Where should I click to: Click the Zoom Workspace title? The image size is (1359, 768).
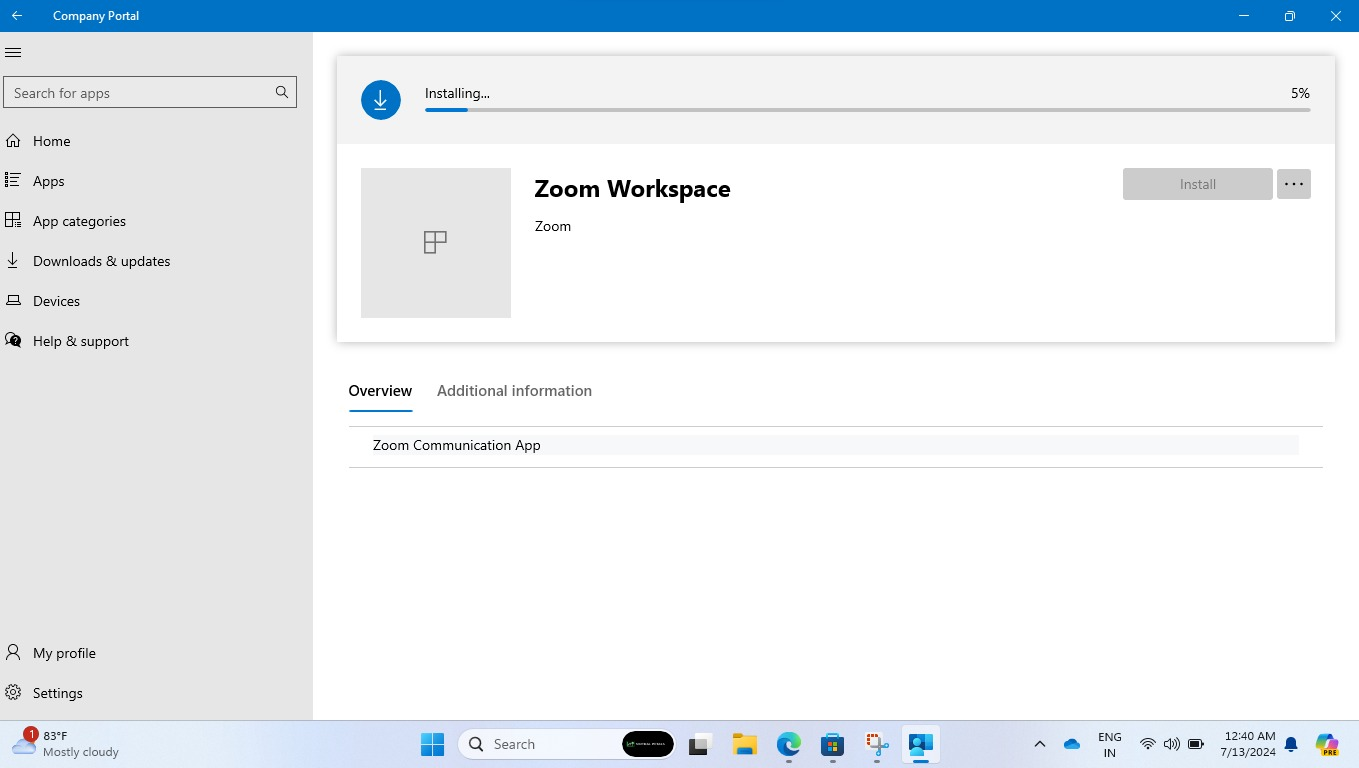(x=632, y=189)
